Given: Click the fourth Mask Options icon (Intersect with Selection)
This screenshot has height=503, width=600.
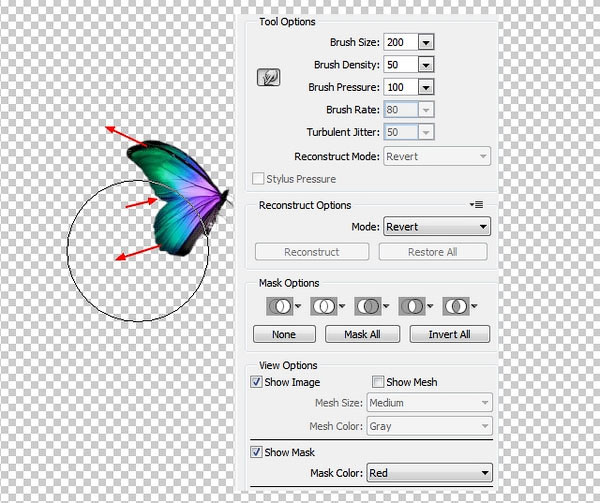Looking at the screenshot, I should 411,306.
